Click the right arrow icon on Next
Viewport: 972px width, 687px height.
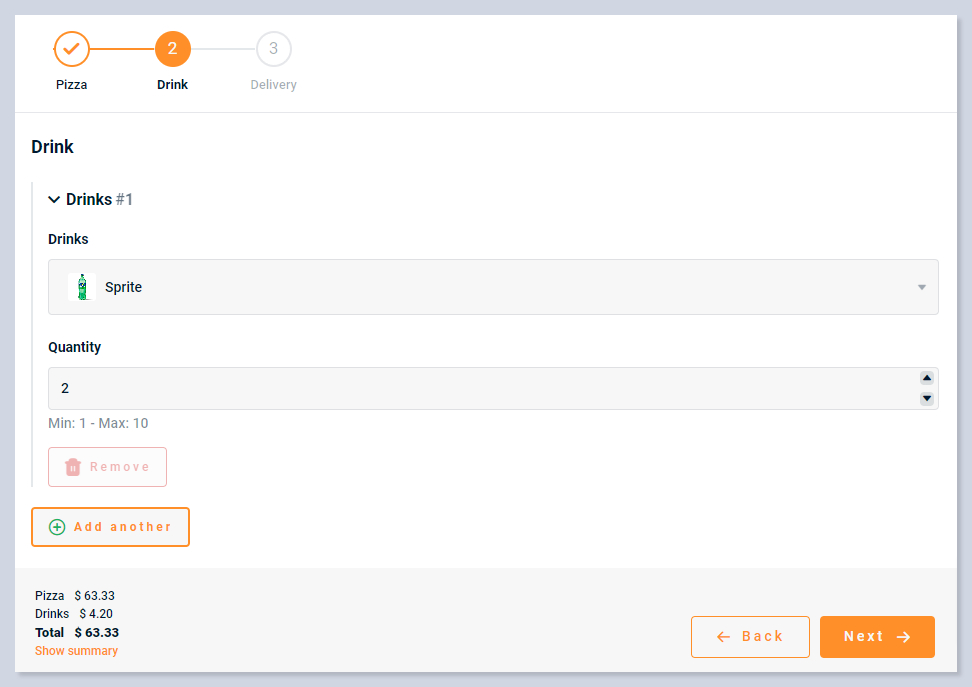[x=904, y=637]
